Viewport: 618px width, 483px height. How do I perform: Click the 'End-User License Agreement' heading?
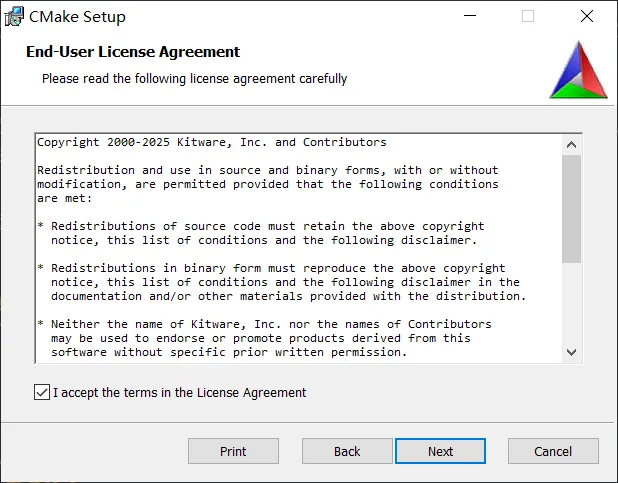tap(133, 52)
